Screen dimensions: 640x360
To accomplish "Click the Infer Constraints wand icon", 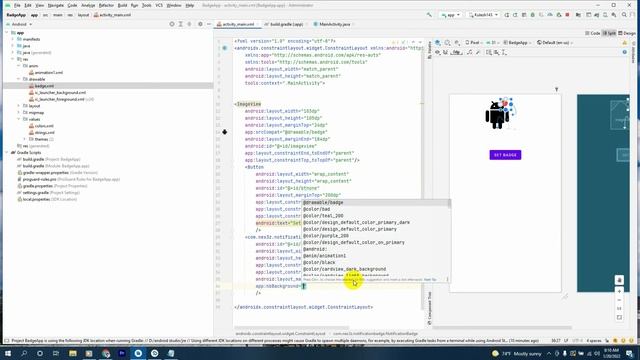I will pos(478,52).
